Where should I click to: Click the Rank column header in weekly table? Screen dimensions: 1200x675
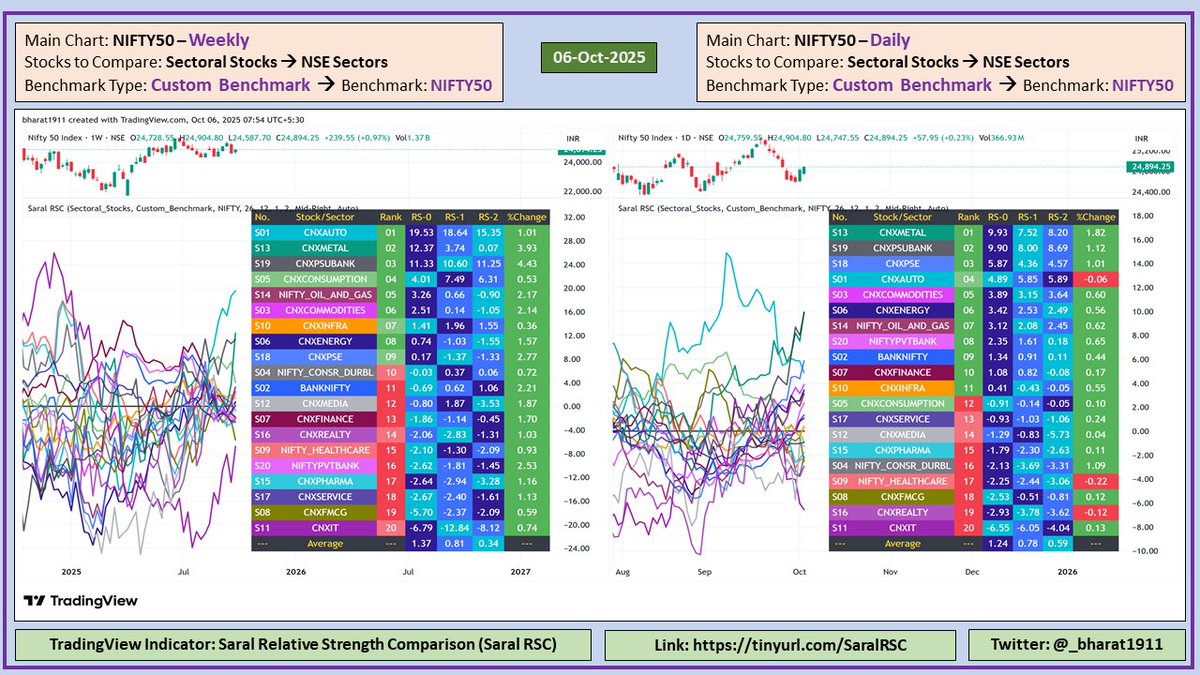[x=392, y=217]
